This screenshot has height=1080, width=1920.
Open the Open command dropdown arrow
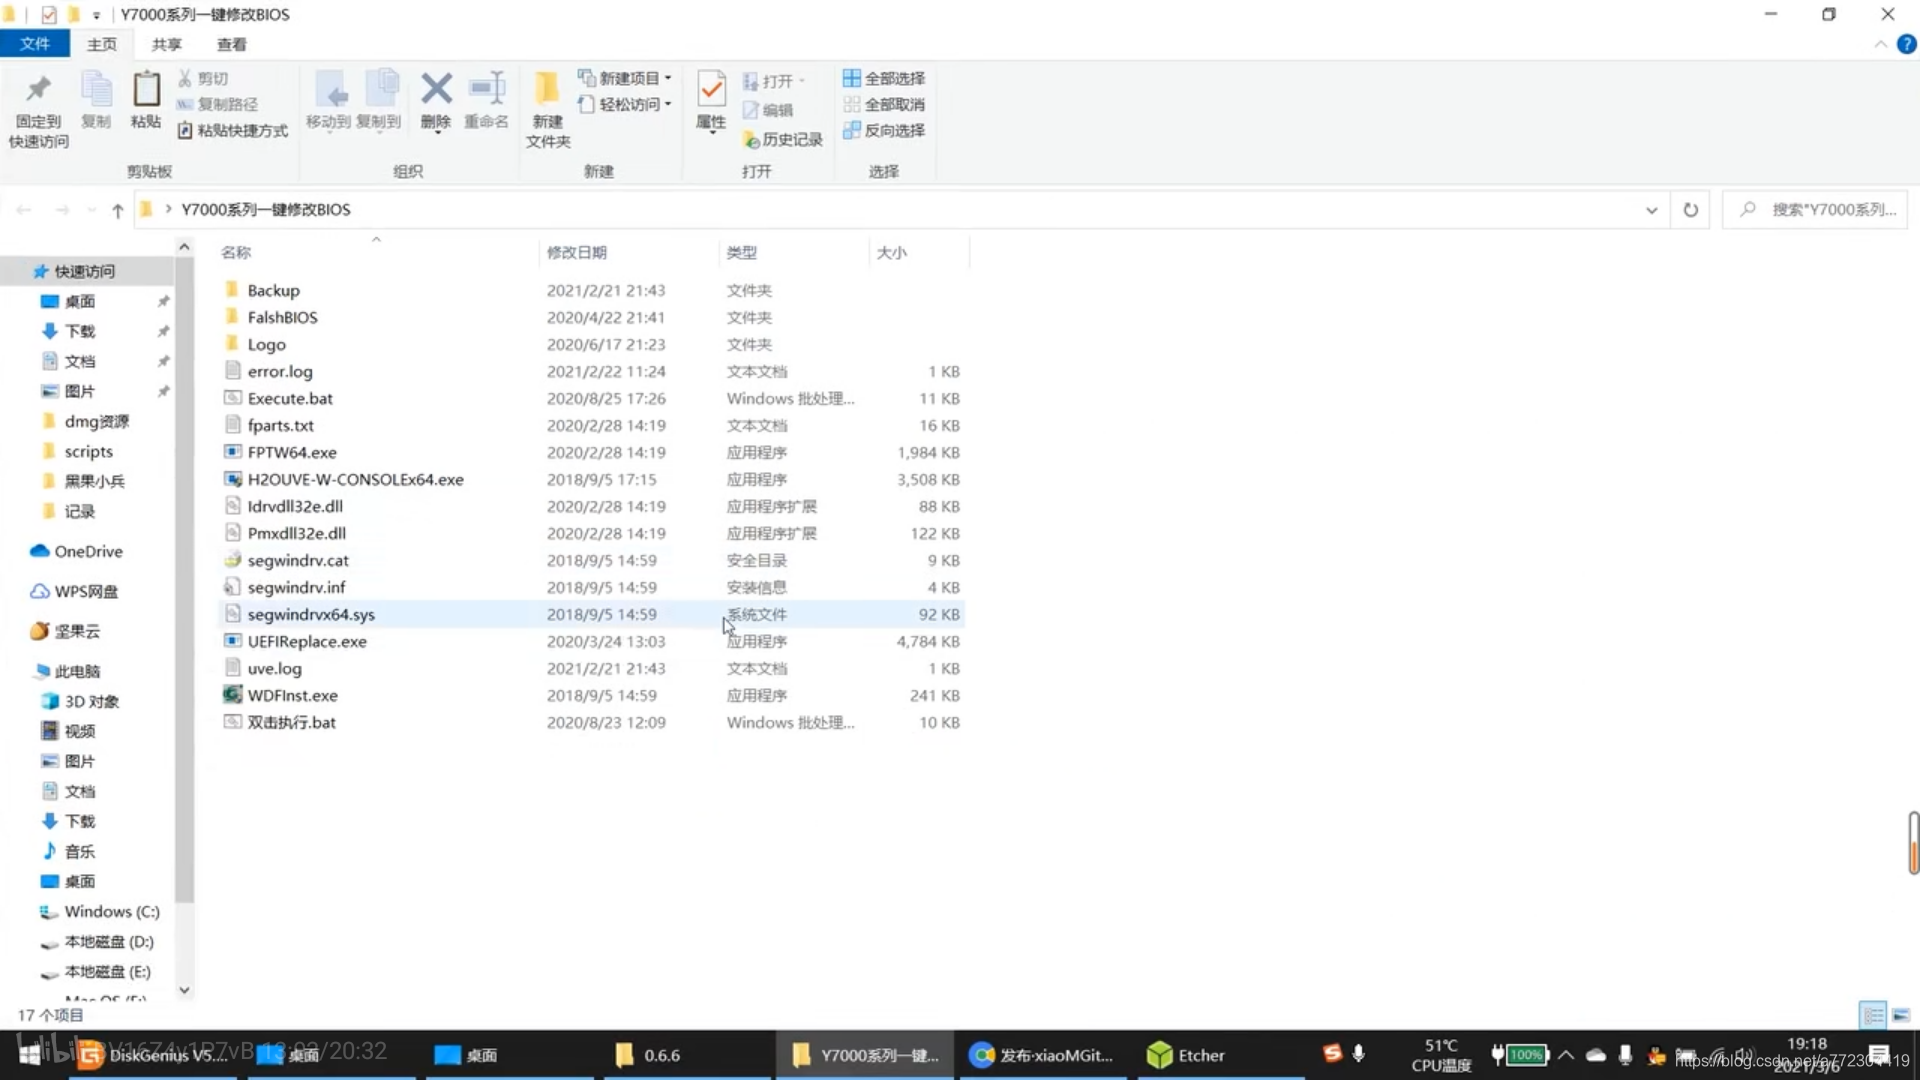[x=801, y=81]
